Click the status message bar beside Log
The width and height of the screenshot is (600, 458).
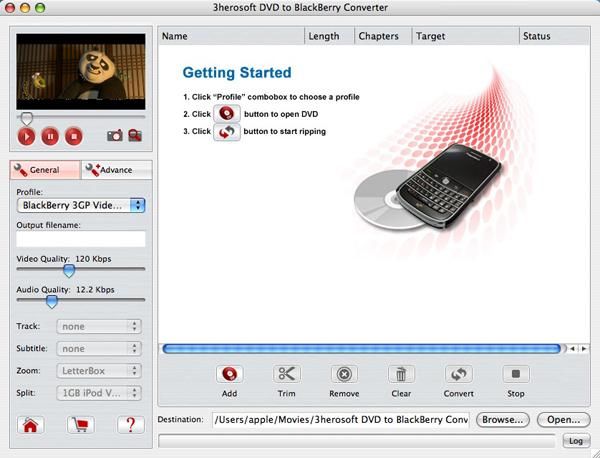pyautogui.click(x=357, y=441)
